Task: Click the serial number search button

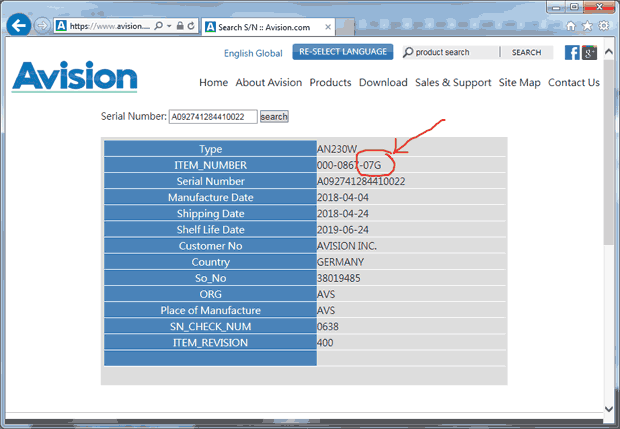Action: 274,117
